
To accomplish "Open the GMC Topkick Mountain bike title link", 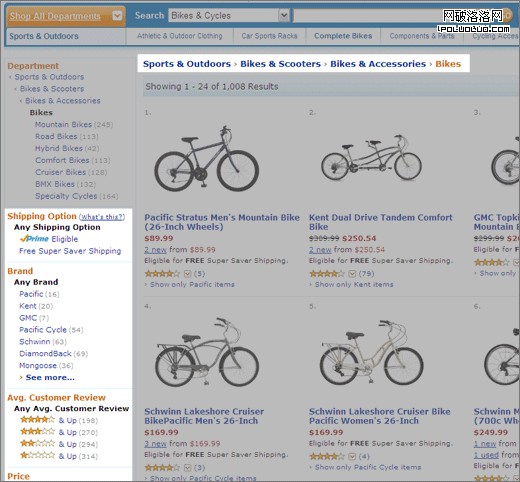I will click(497, 222).
